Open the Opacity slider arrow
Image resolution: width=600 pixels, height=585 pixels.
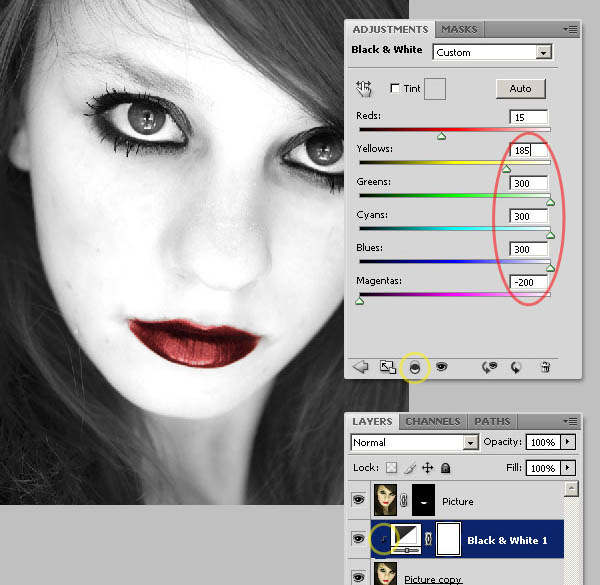tap(568, 442)
